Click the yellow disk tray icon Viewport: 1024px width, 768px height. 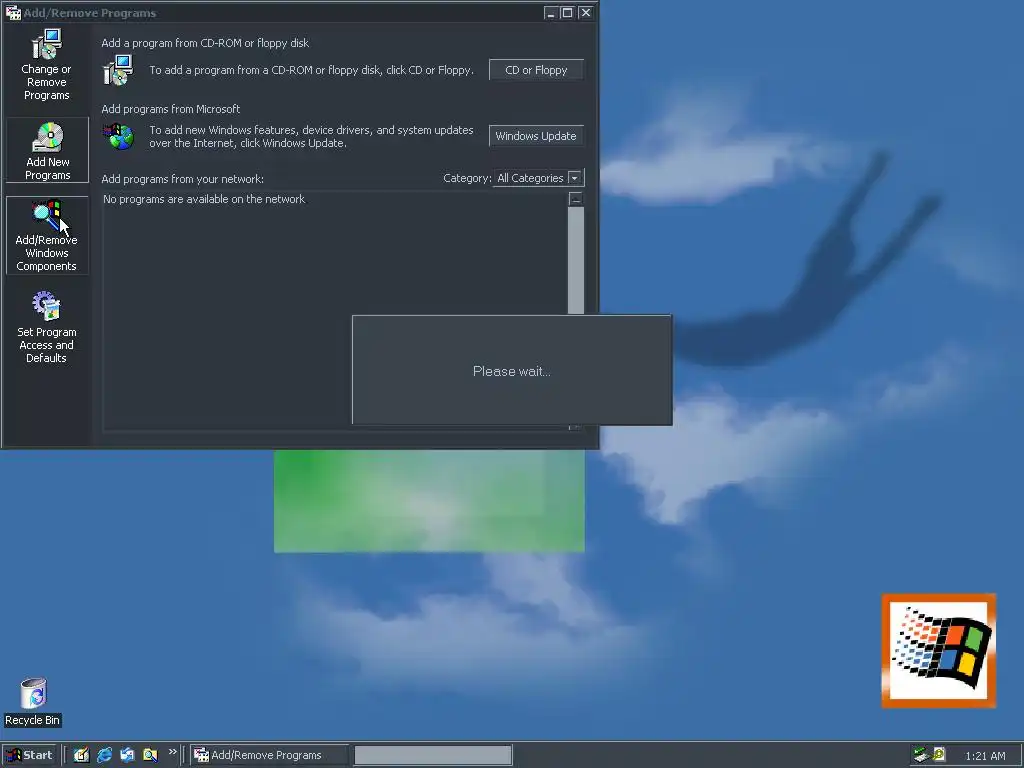click(x=938, y=754)
